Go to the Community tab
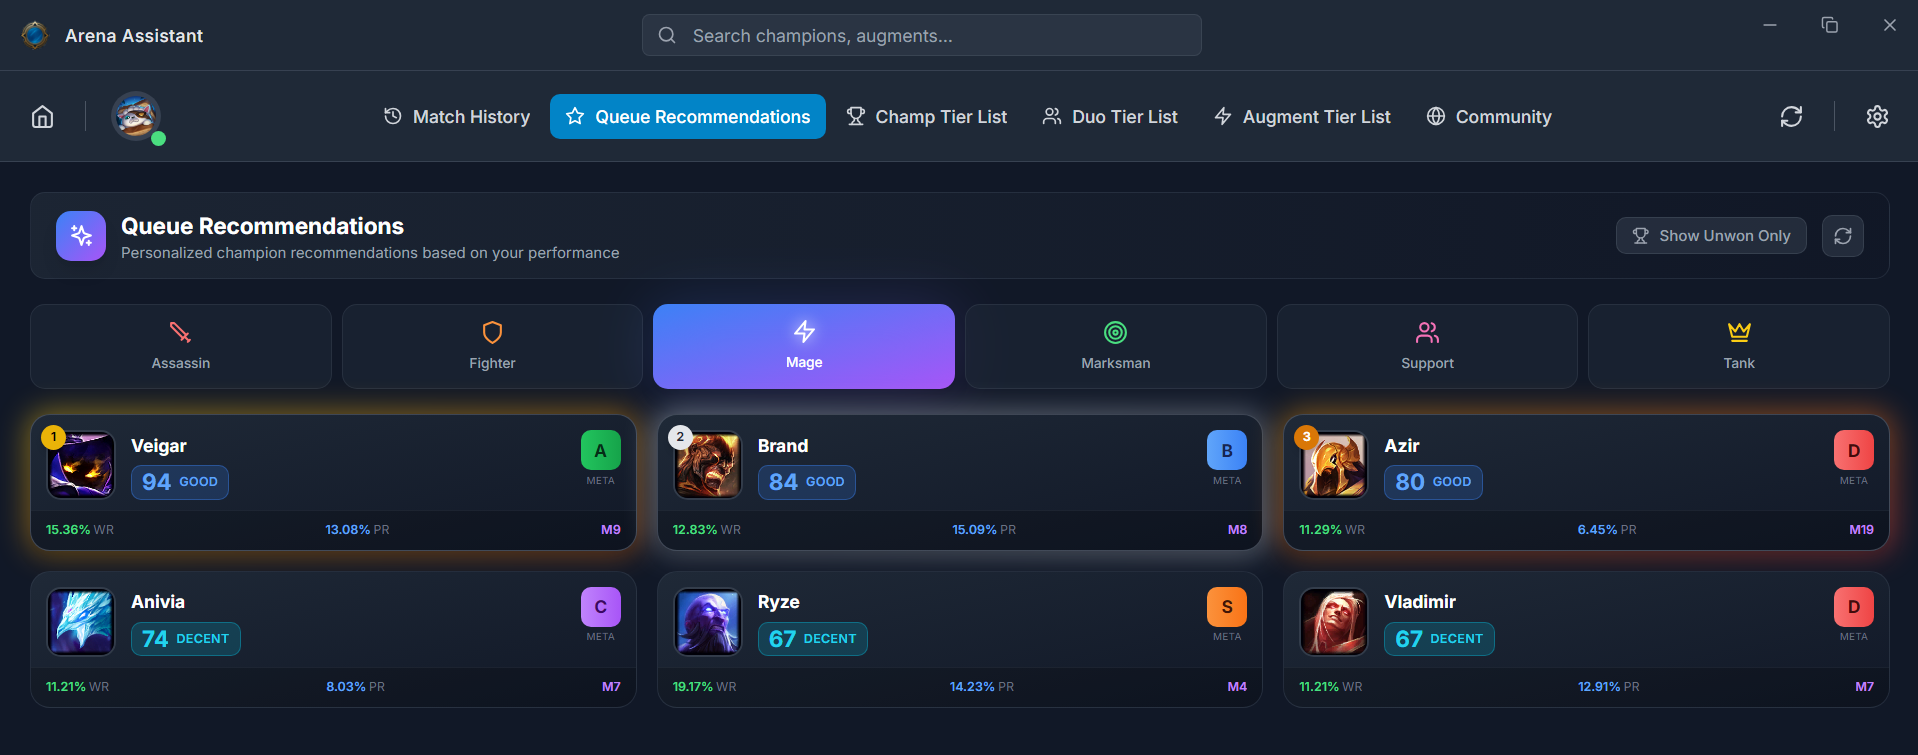 (1489, 117)
